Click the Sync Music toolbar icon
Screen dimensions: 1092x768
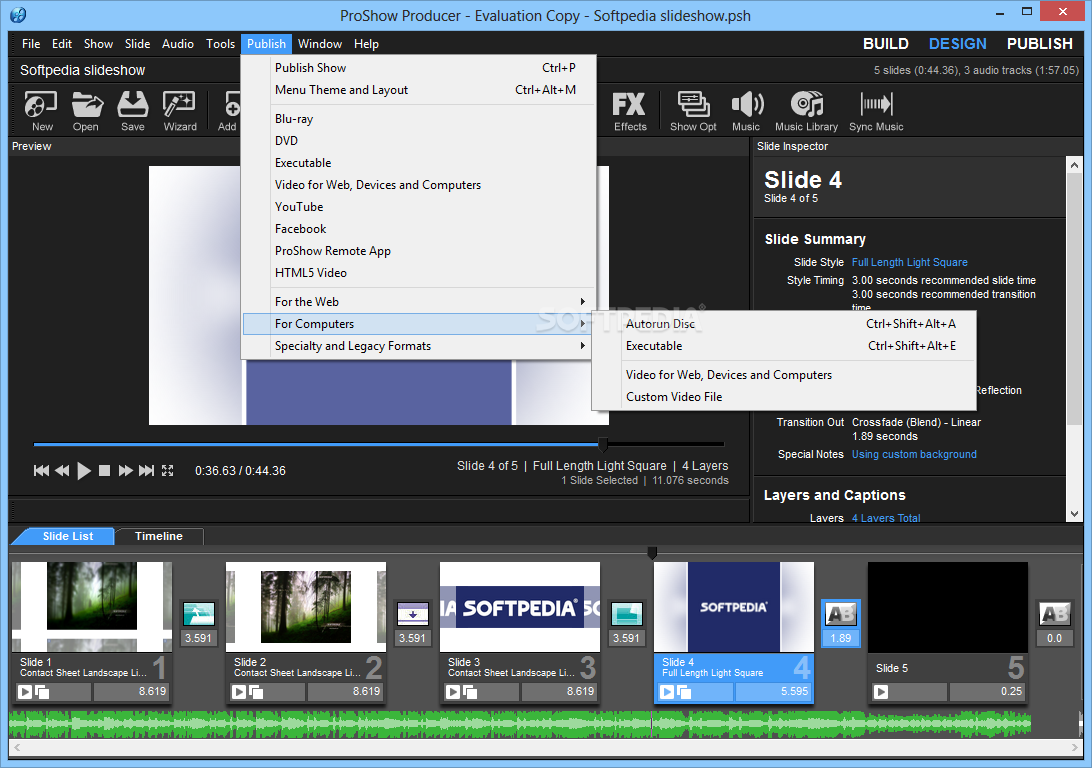876,111
